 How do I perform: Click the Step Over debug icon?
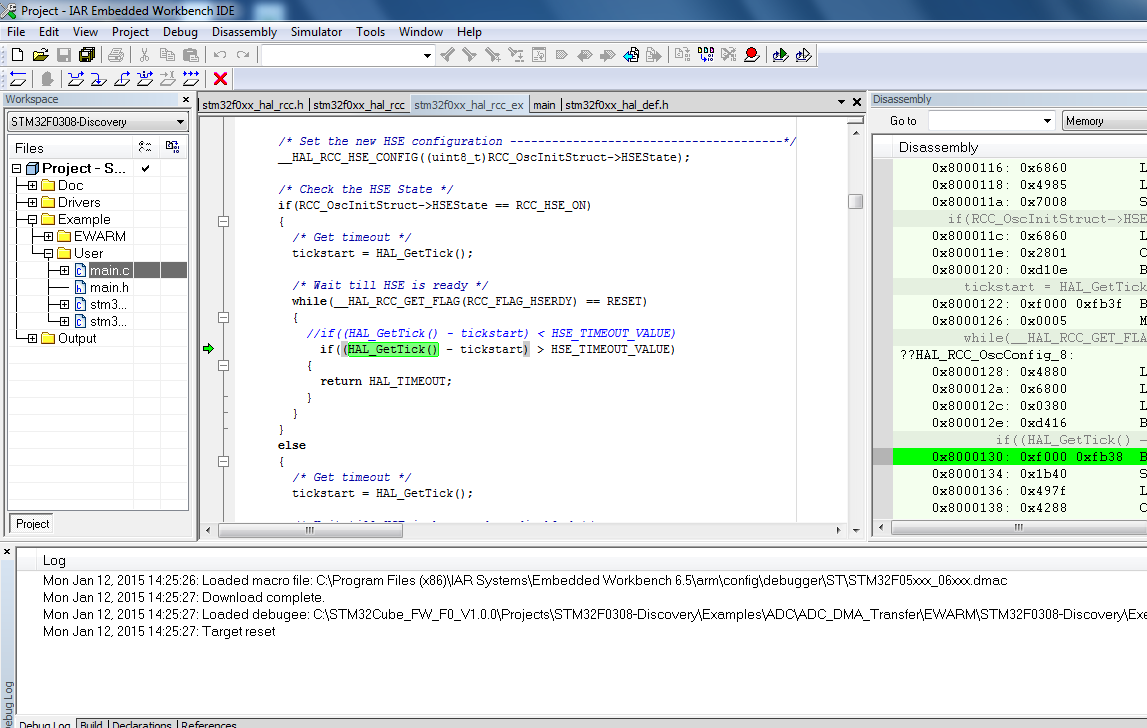75,78
